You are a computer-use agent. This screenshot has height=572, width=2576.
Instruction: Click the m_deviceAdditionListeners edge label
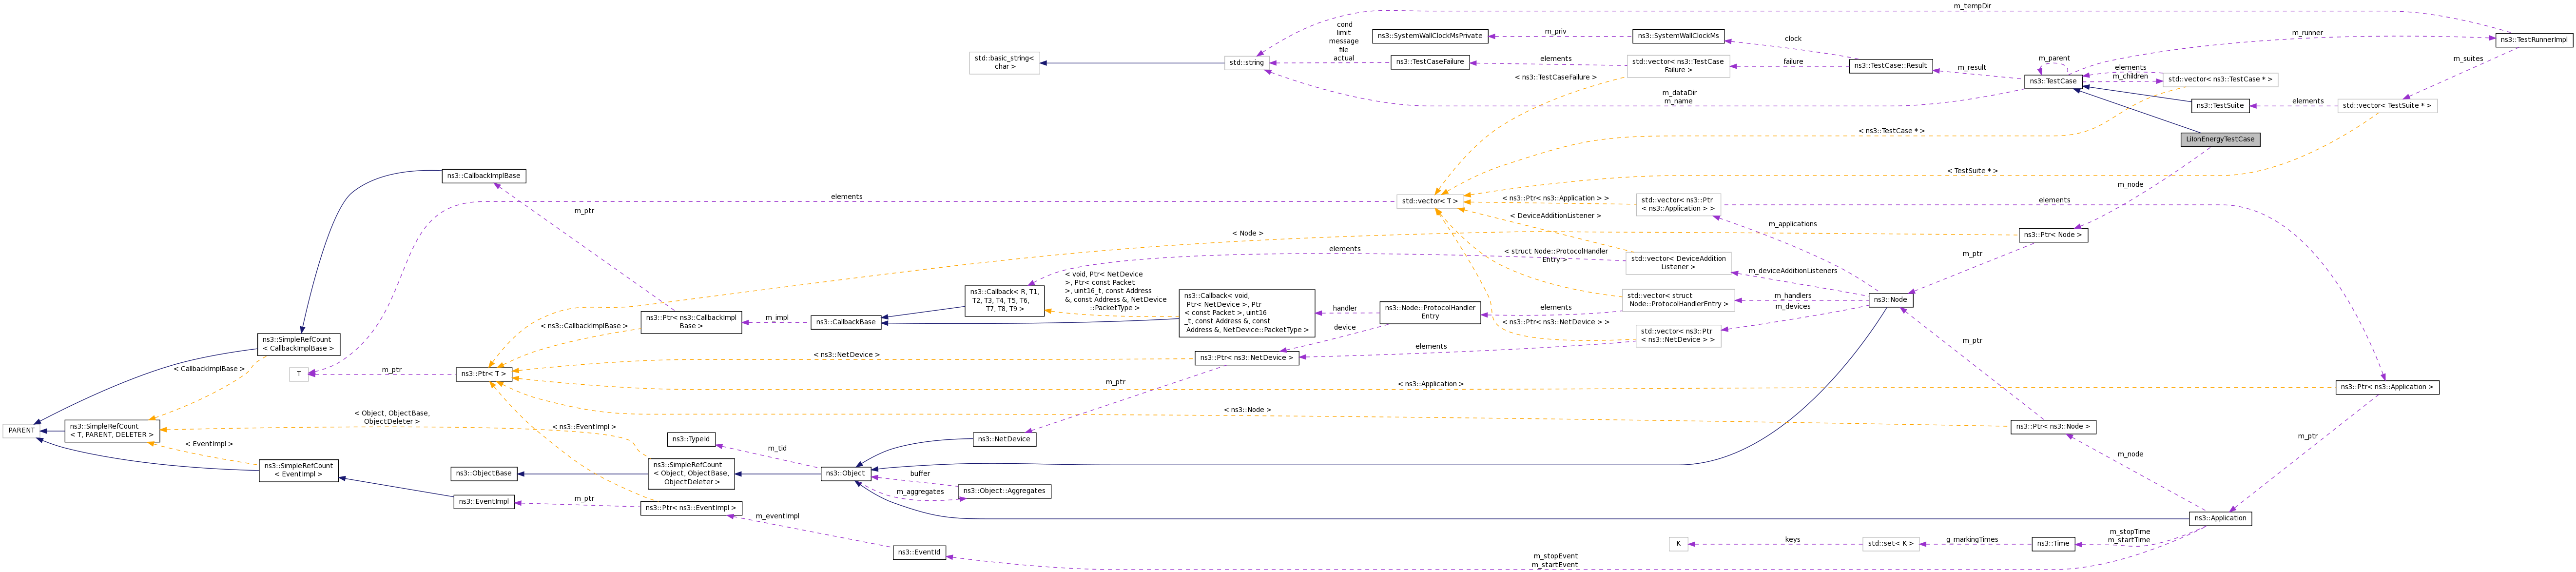[1793, 271]
